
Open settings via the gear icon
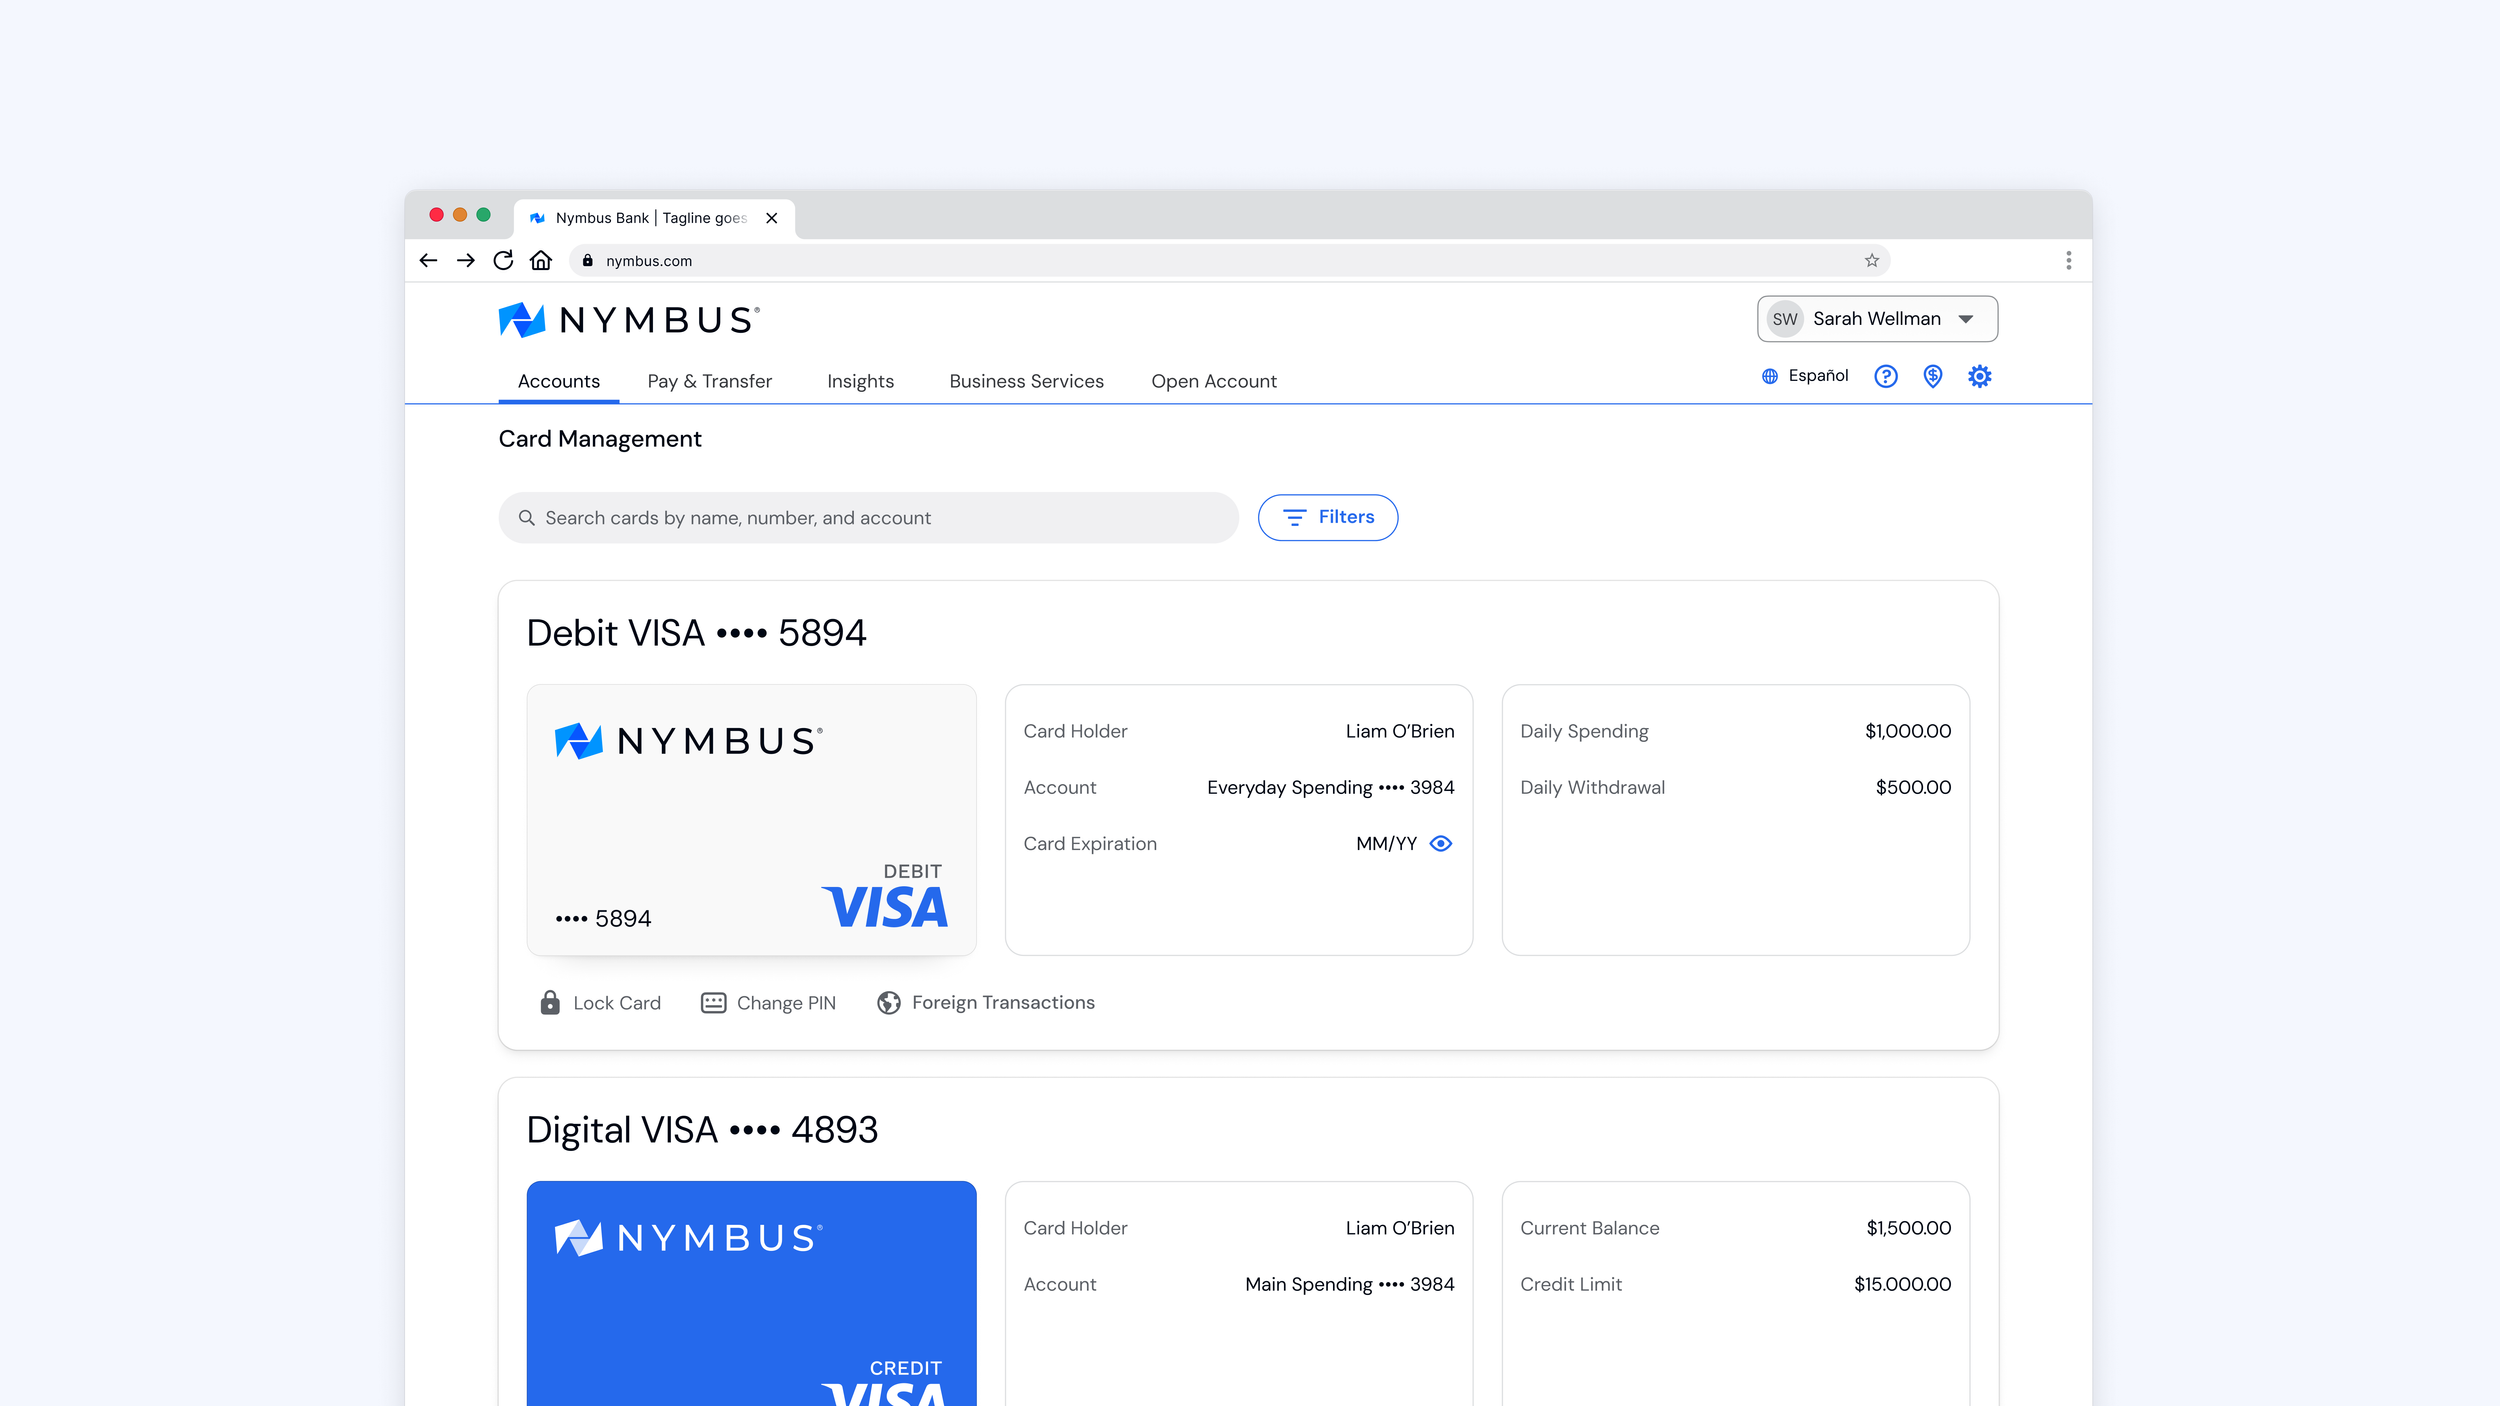coord(1979,376)
